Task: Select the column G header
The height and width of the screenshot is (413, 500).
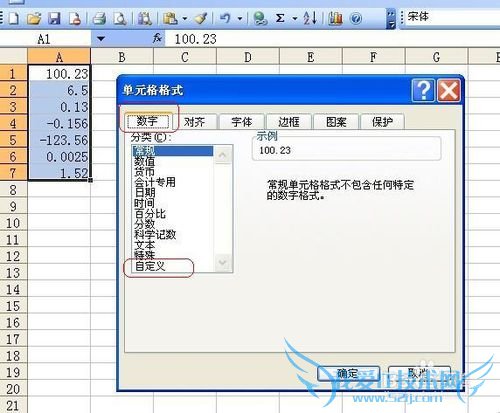Action: pyautogui.click(x=437, y=57)
